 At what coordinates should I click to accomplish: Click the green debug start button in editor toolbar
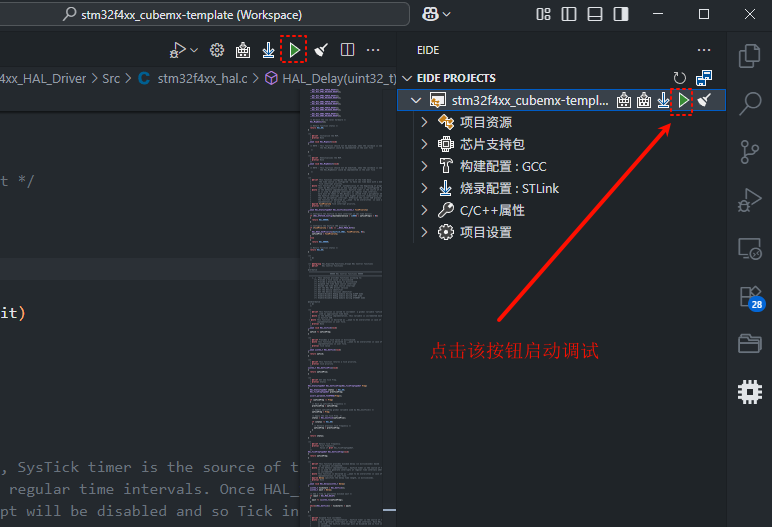[x=294, y=50]
